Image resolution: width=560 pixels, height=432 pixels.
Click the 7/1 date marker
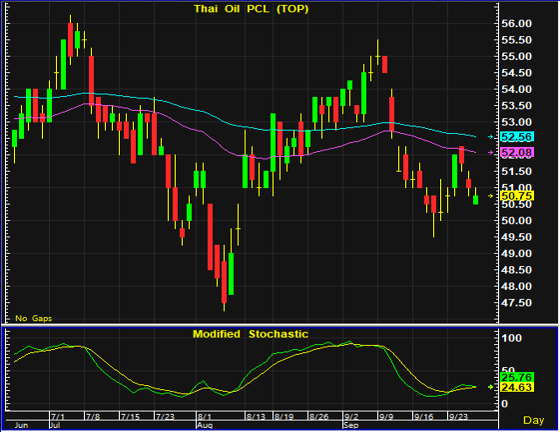(x=58, y=417)
